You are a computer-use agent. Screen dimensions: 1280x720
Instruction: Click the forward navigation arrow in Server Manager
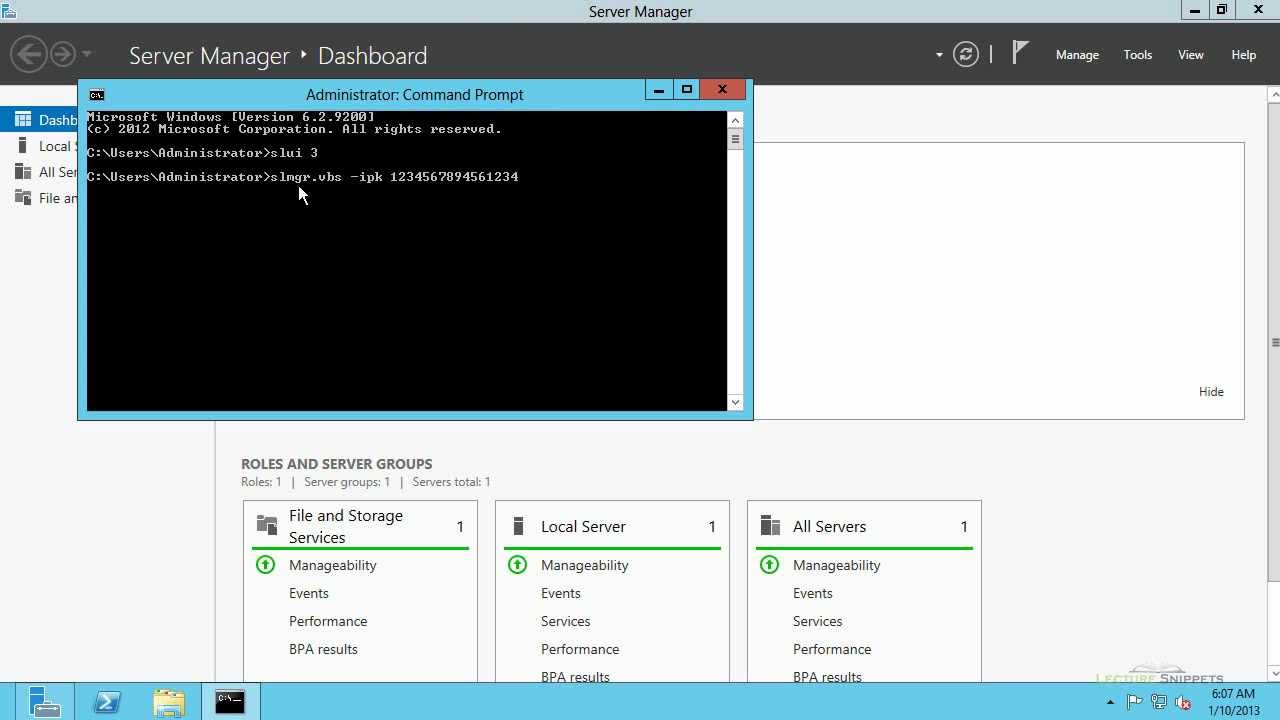click(63, 54)
